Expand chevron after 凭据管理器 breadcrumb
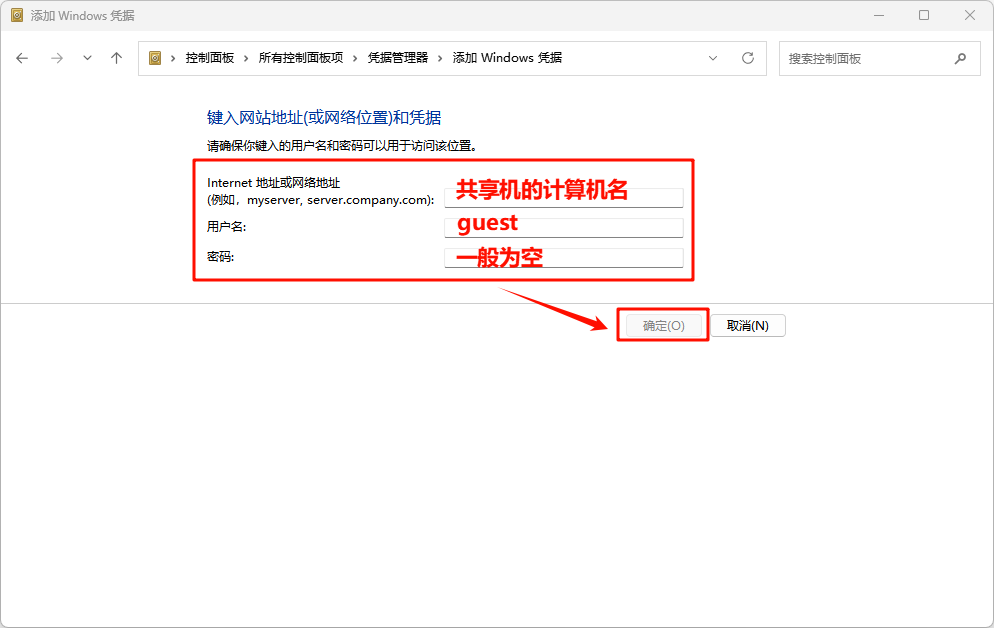This screenshot has width=994, height=628. (x=440, y=58)
